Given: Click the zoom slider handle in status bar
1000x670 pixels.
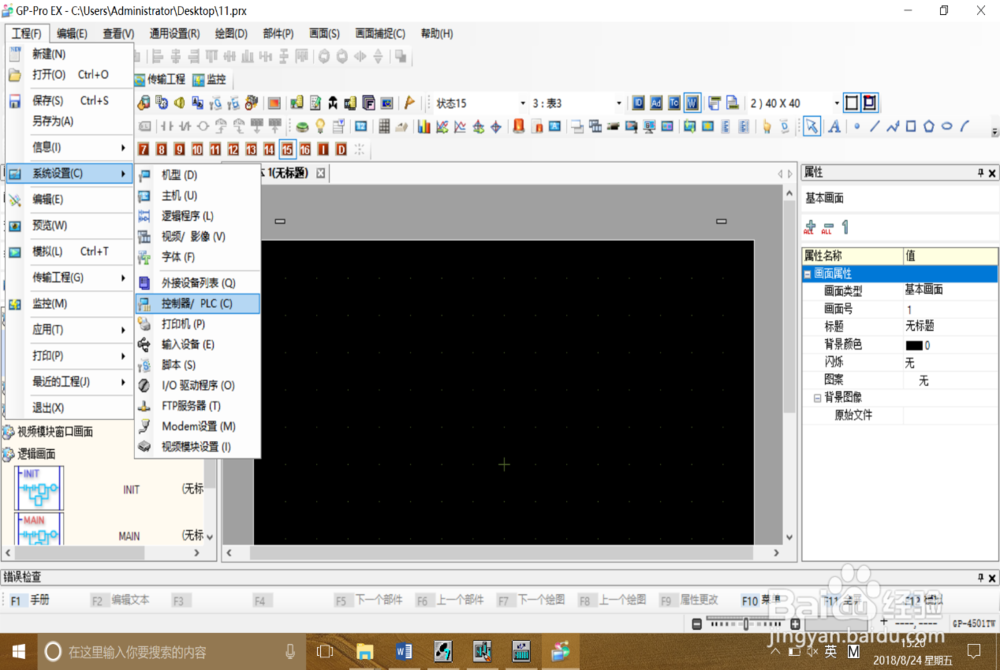Looking at the screenshot, I should pyautogui.click(x=746, y=623).
